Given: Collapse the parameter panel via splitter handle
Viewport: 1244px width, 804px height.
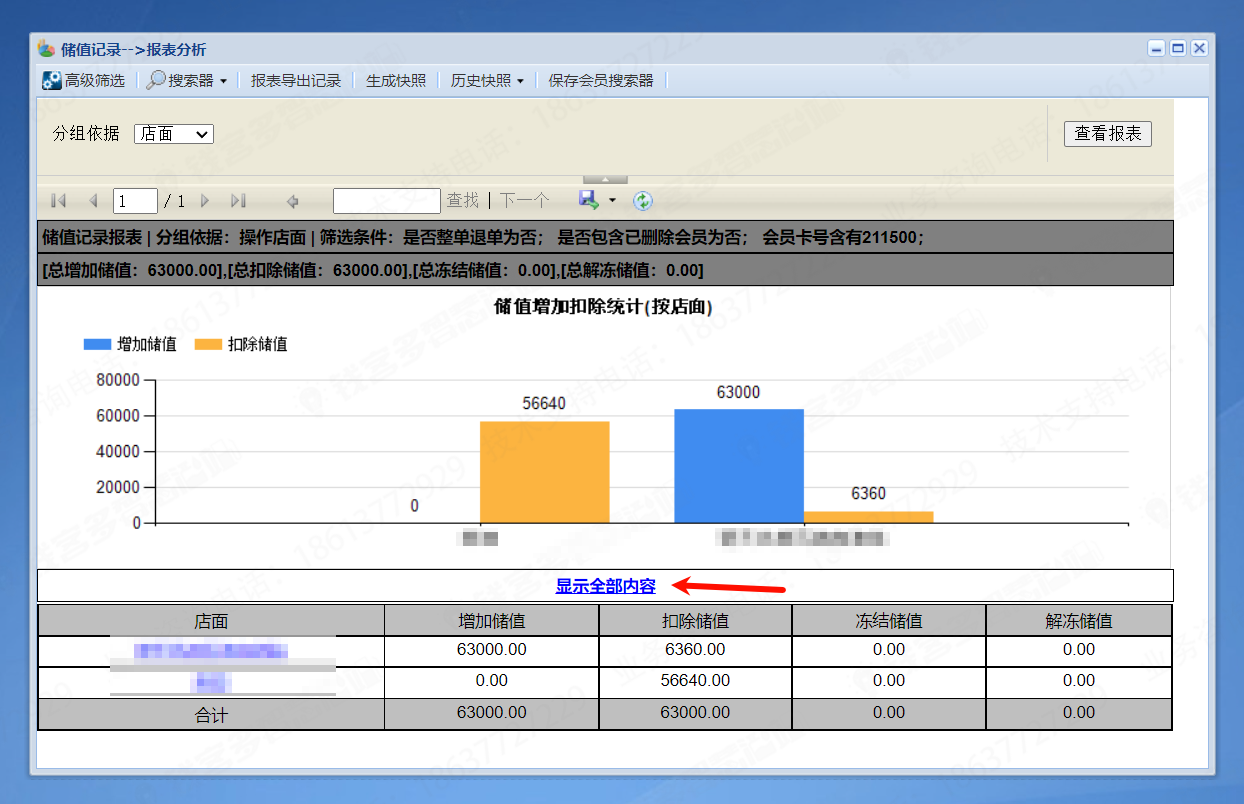Looking at the screenshot, I should 605,179.
